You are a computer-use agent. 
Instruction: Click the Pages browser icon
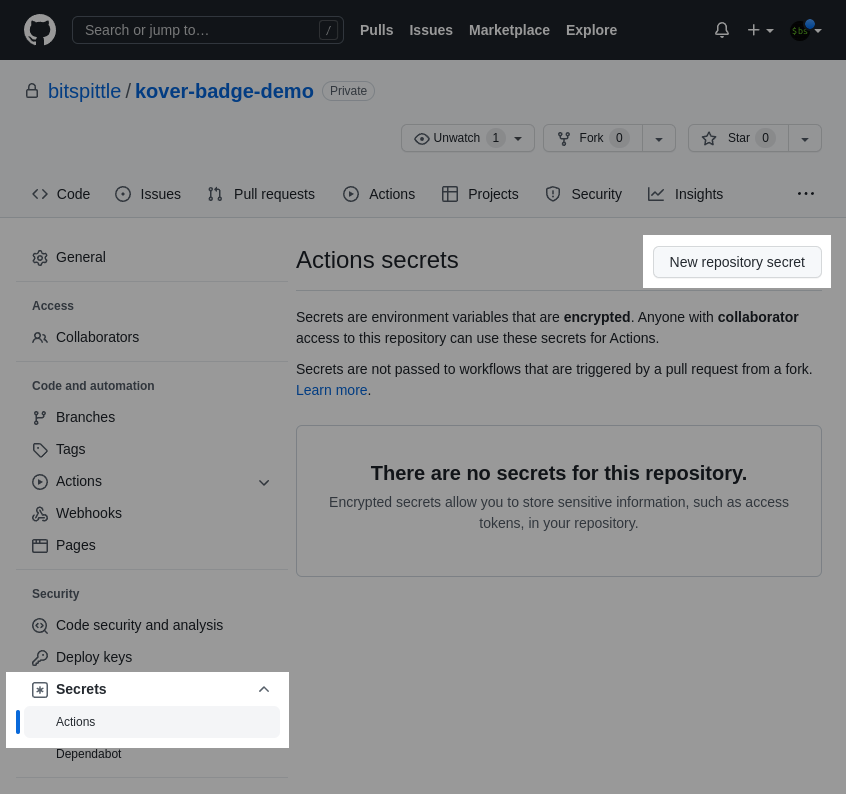click(39, 546)
